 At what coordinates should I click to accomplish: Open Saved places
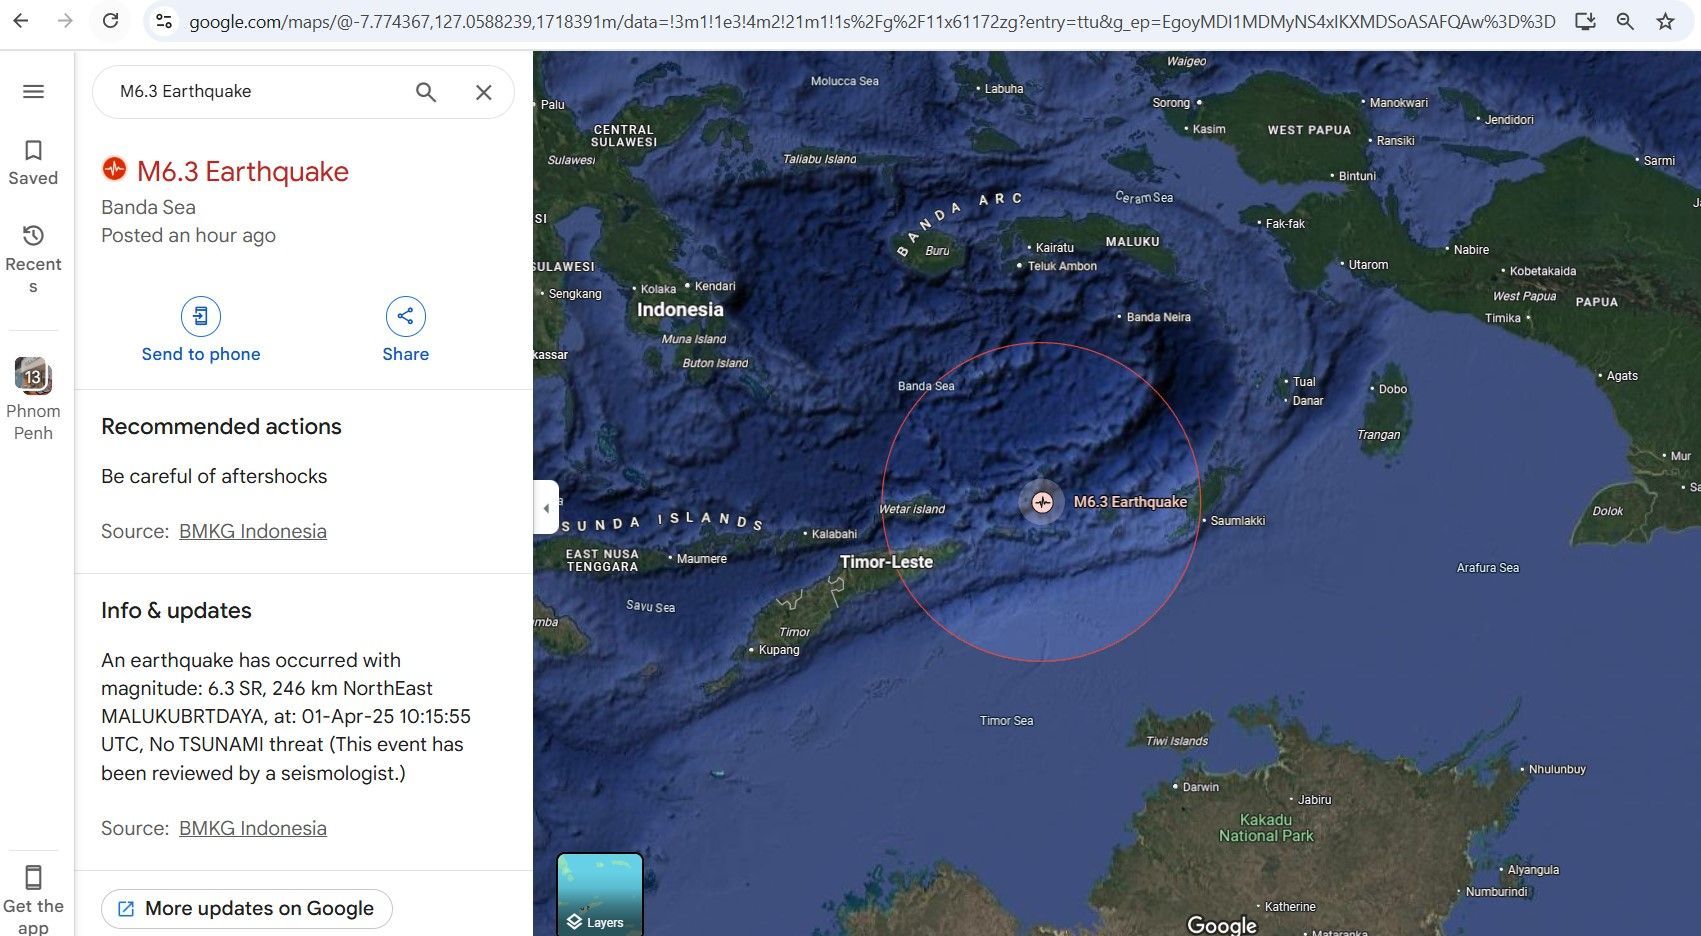pos(33,163)
